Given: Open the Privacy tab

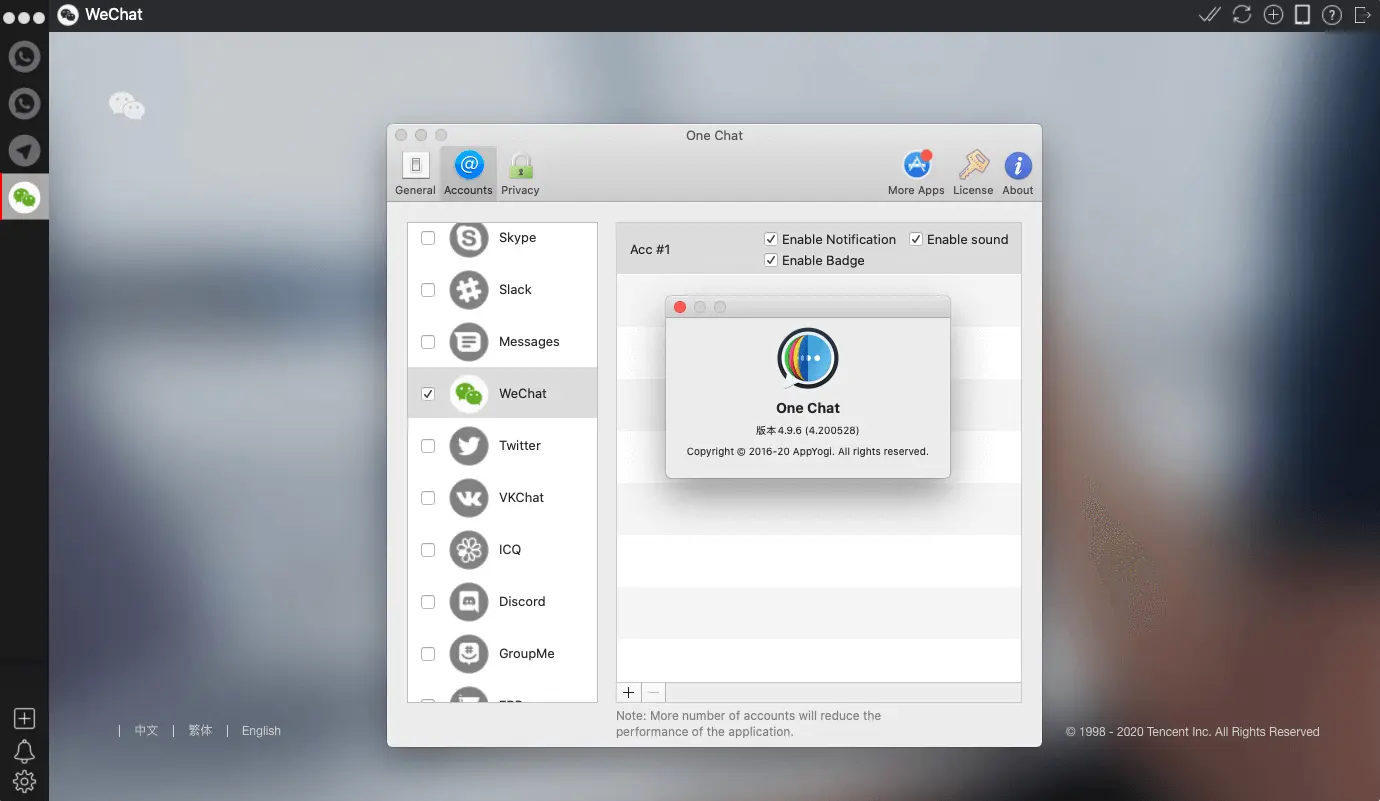Looking at the screenshot, I should (x=520, y=174).
